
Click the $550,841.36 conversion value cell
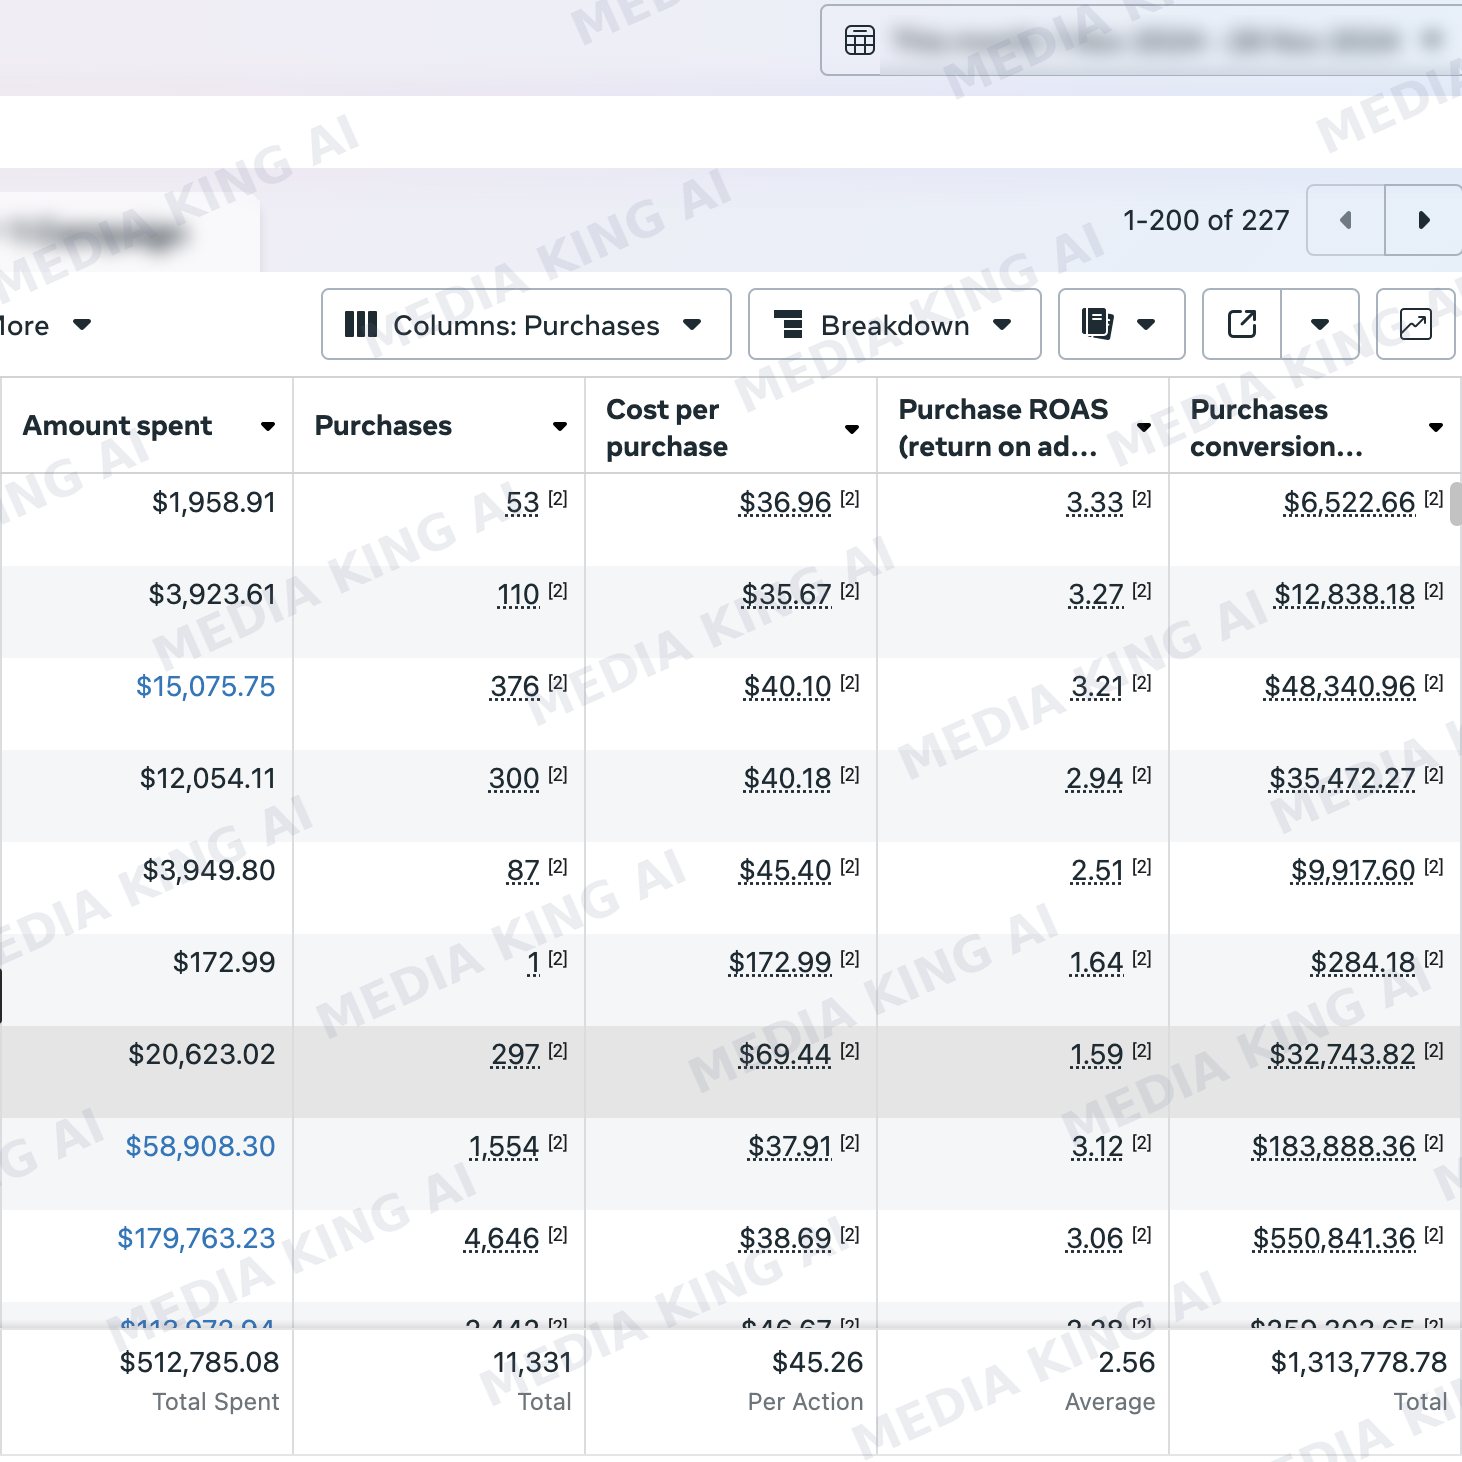click(1334, 1239)
